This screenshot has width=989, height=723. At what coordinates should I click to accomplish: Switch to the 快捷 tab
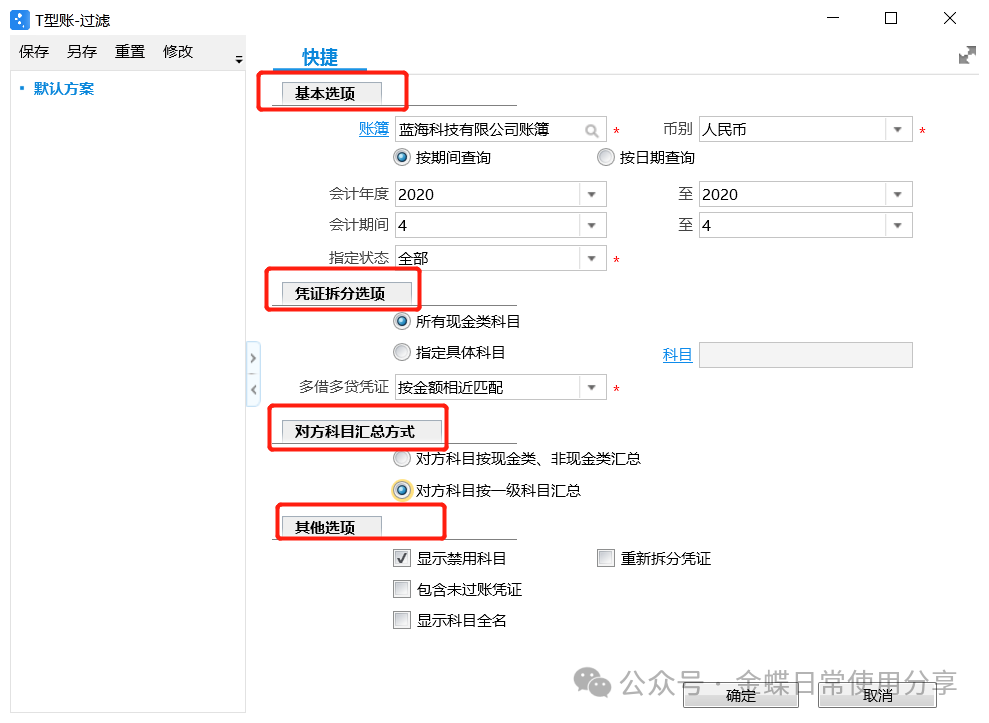(x=320, y=57)
